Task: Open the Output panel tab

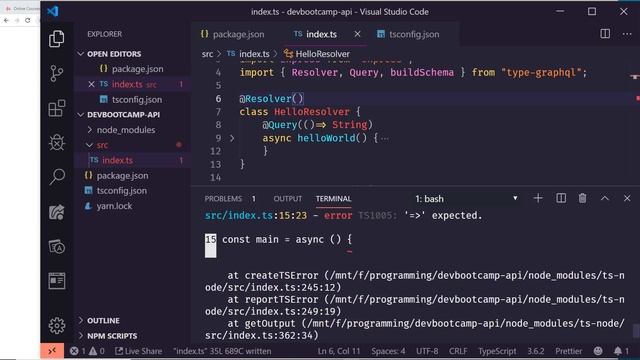Action: pos(287,199)
